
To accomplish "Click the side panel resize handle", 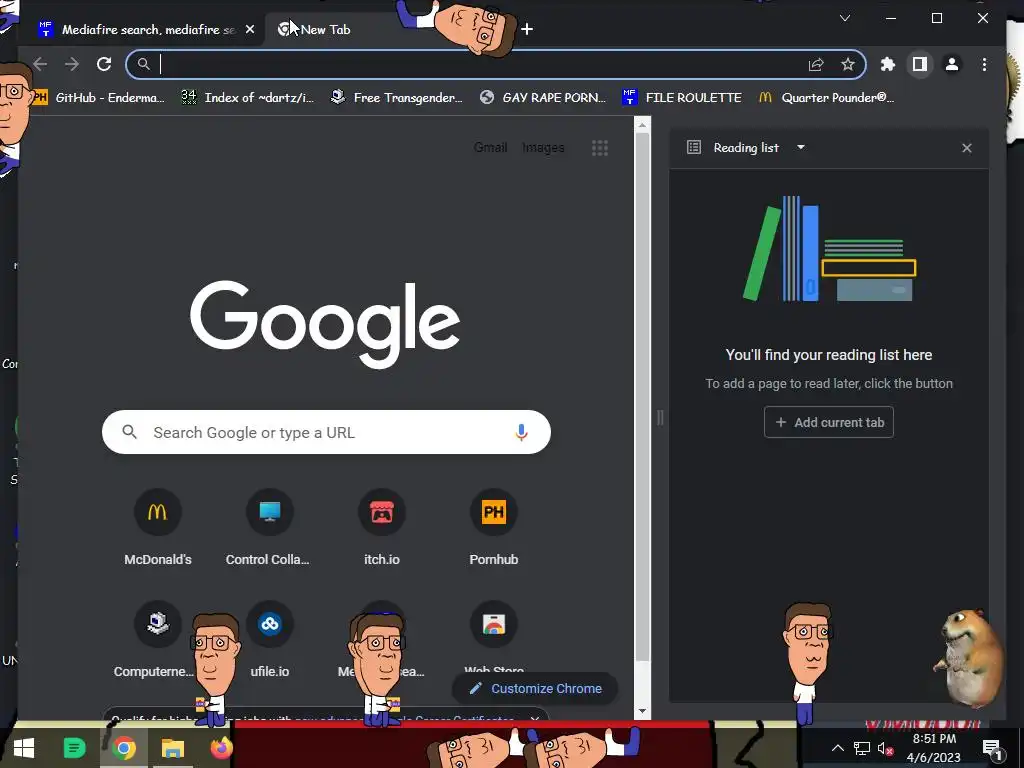I will [660, 418].
